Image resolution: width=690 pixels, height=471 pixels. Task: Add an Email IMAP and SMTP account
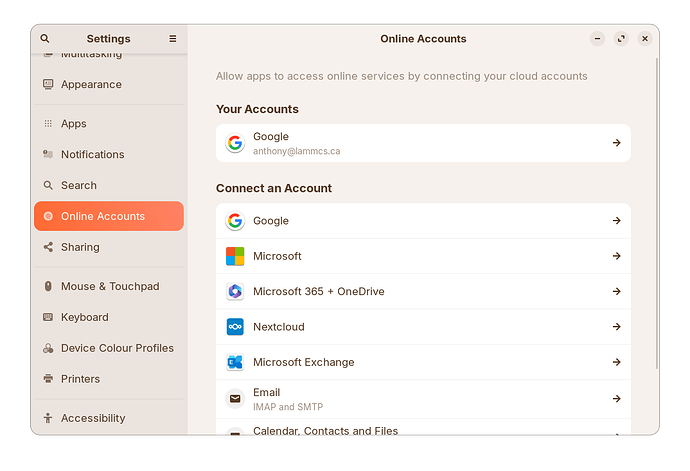click(x=420, y=398)
